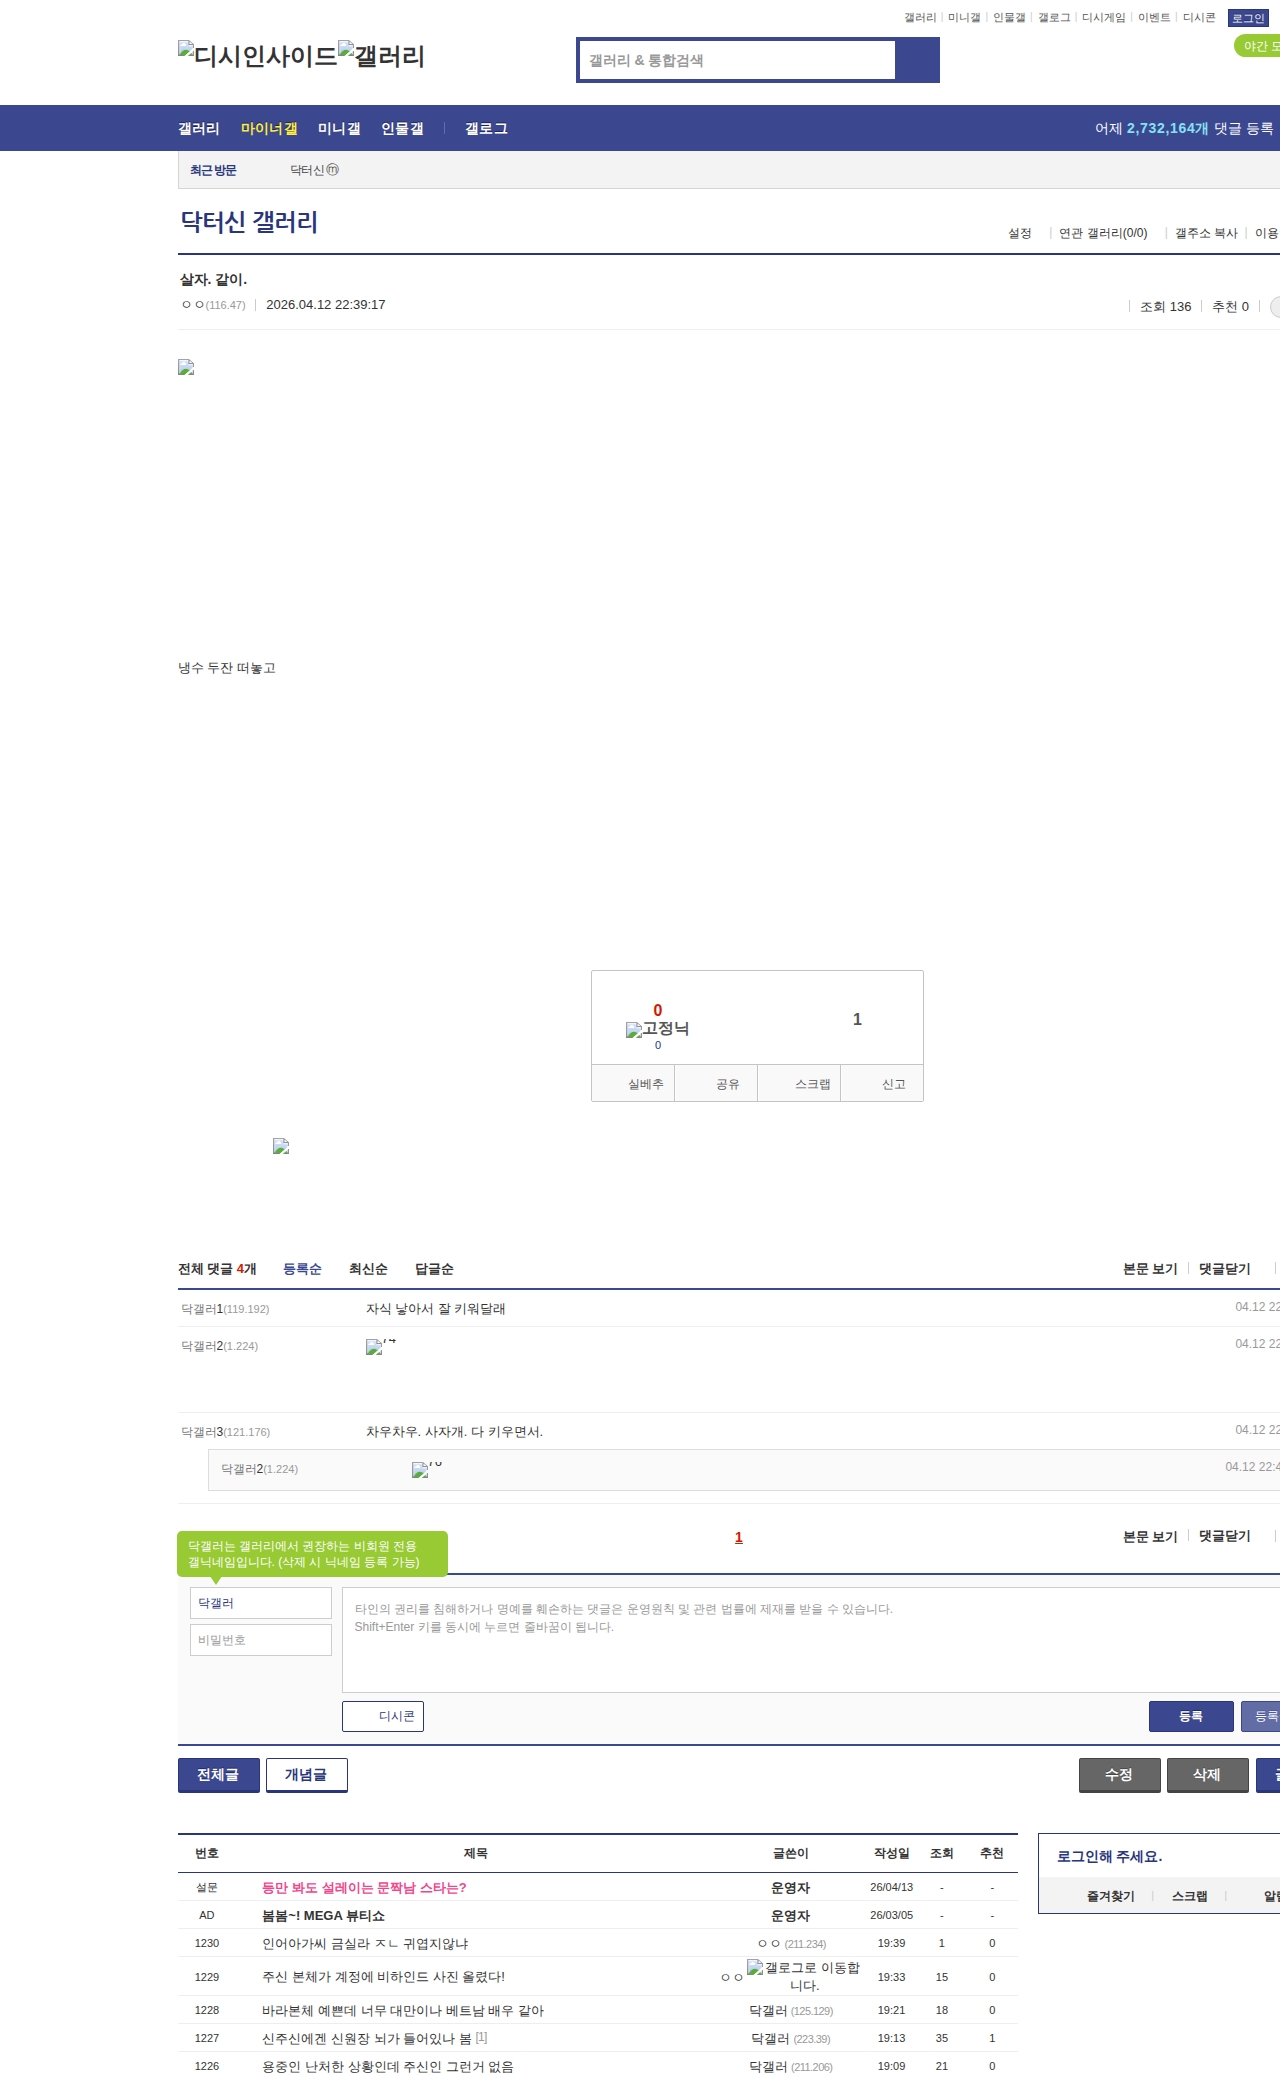Switch to the 개념글 list tab
The width and height of the screenshot is (1280, 2075).
point(306,1775)
